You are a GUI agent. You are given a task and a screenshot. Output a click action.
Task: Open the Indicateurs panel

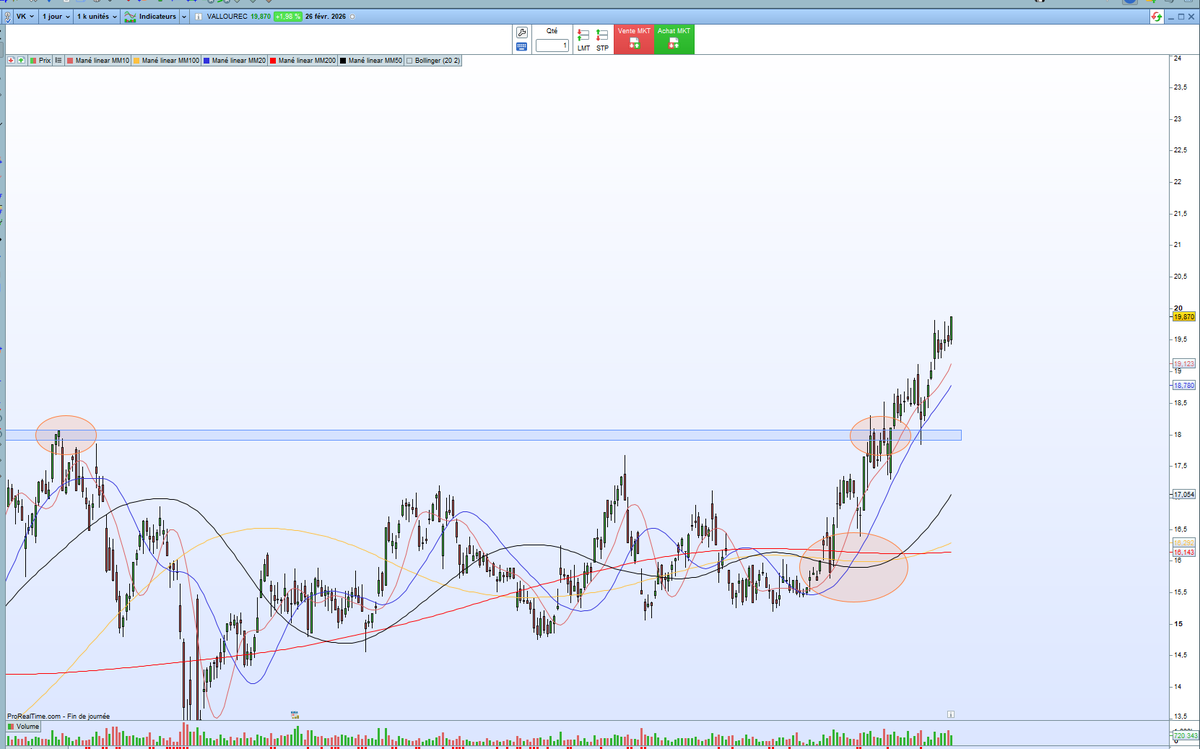pos(149,17)
